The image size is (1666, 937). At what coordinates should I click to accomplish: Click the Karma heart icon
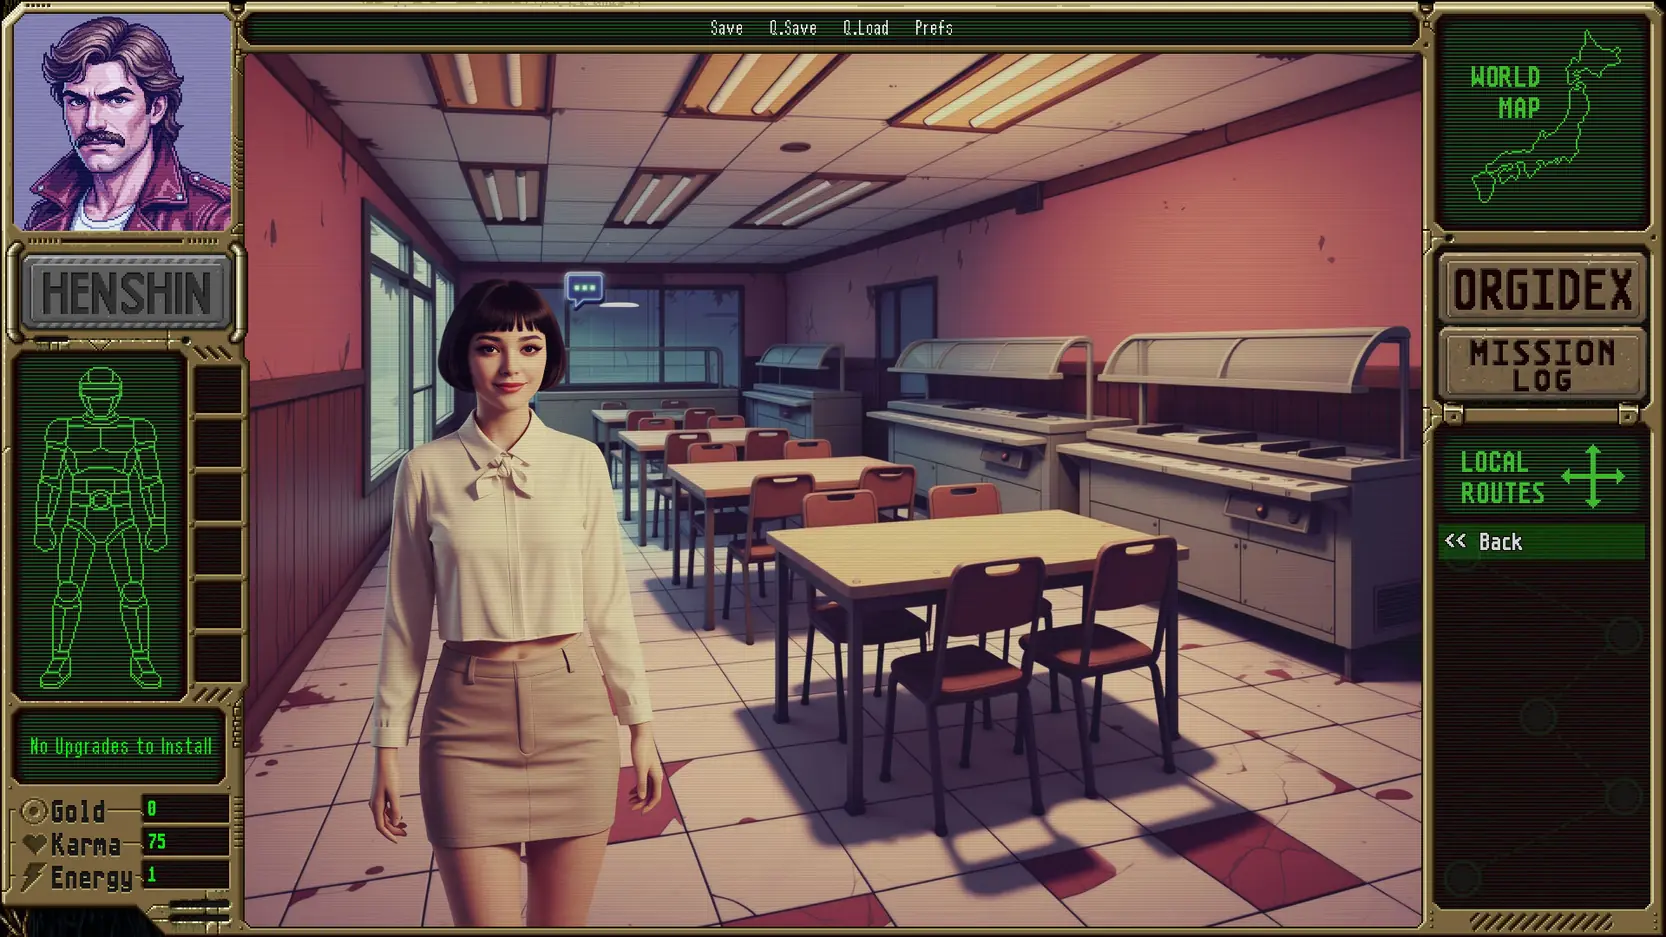pos(35,844)
